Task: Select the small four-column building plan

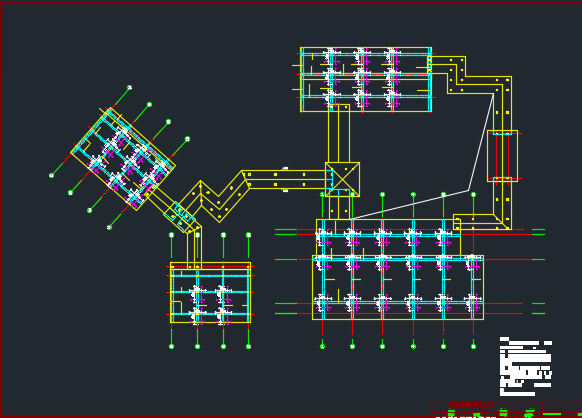Action: click(x=210, y=292)
